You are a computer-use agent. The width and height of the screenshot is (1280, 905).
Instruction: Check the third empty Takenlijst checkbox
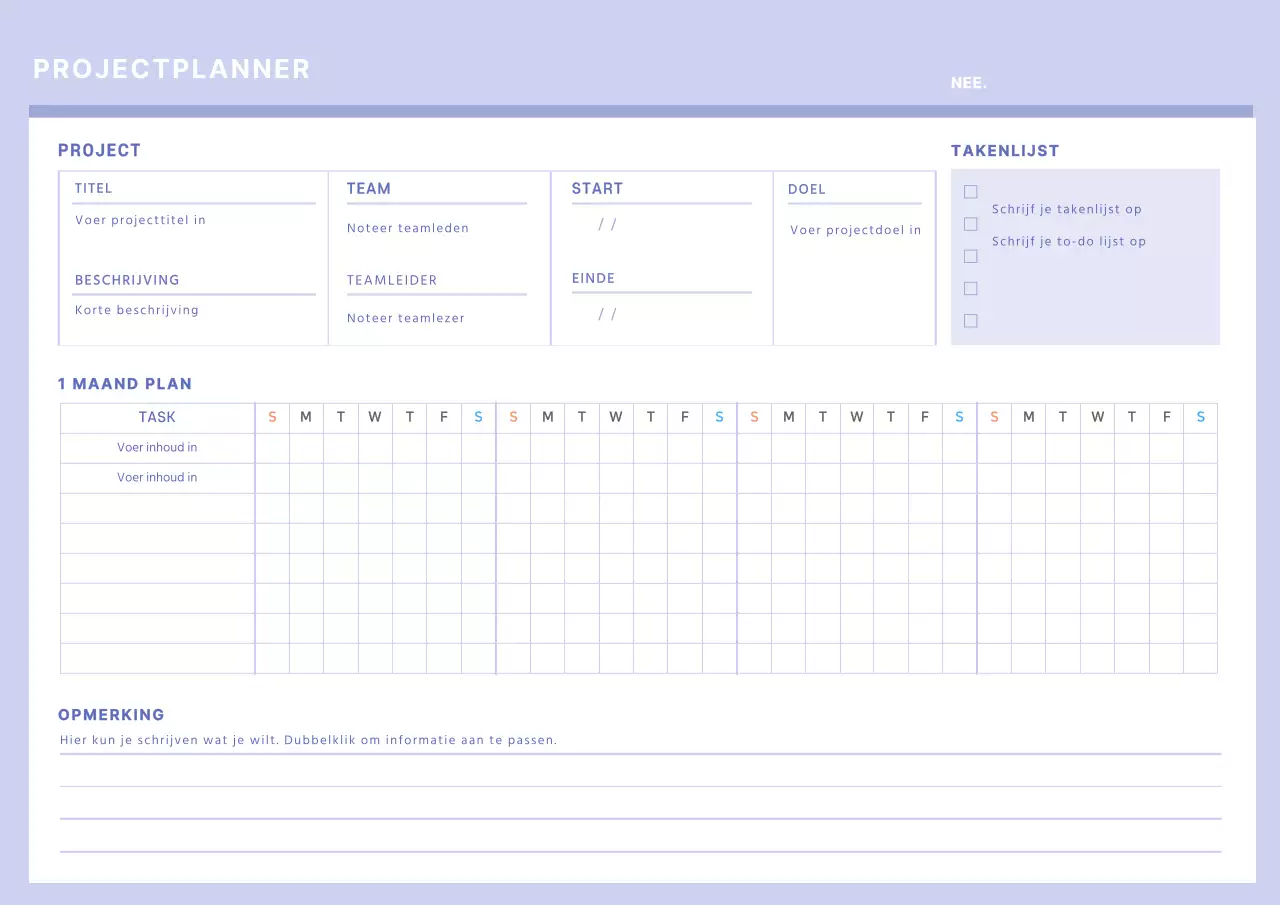click(970, 256)
